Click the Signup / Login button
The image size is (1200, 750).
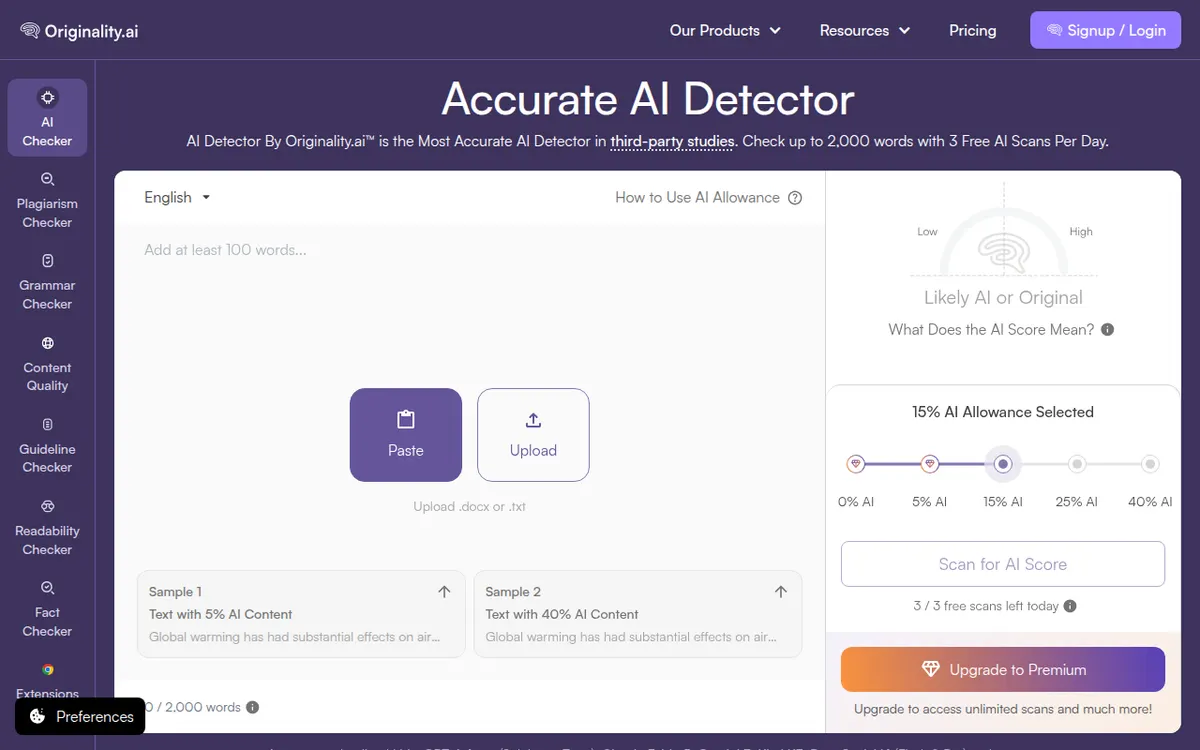1106,30
